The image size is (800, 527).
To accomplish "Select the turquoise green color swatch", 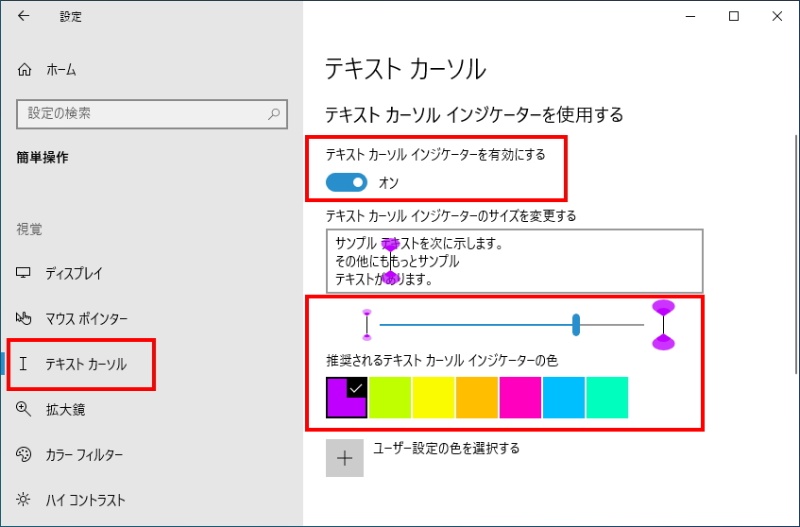I will point(607,397).
